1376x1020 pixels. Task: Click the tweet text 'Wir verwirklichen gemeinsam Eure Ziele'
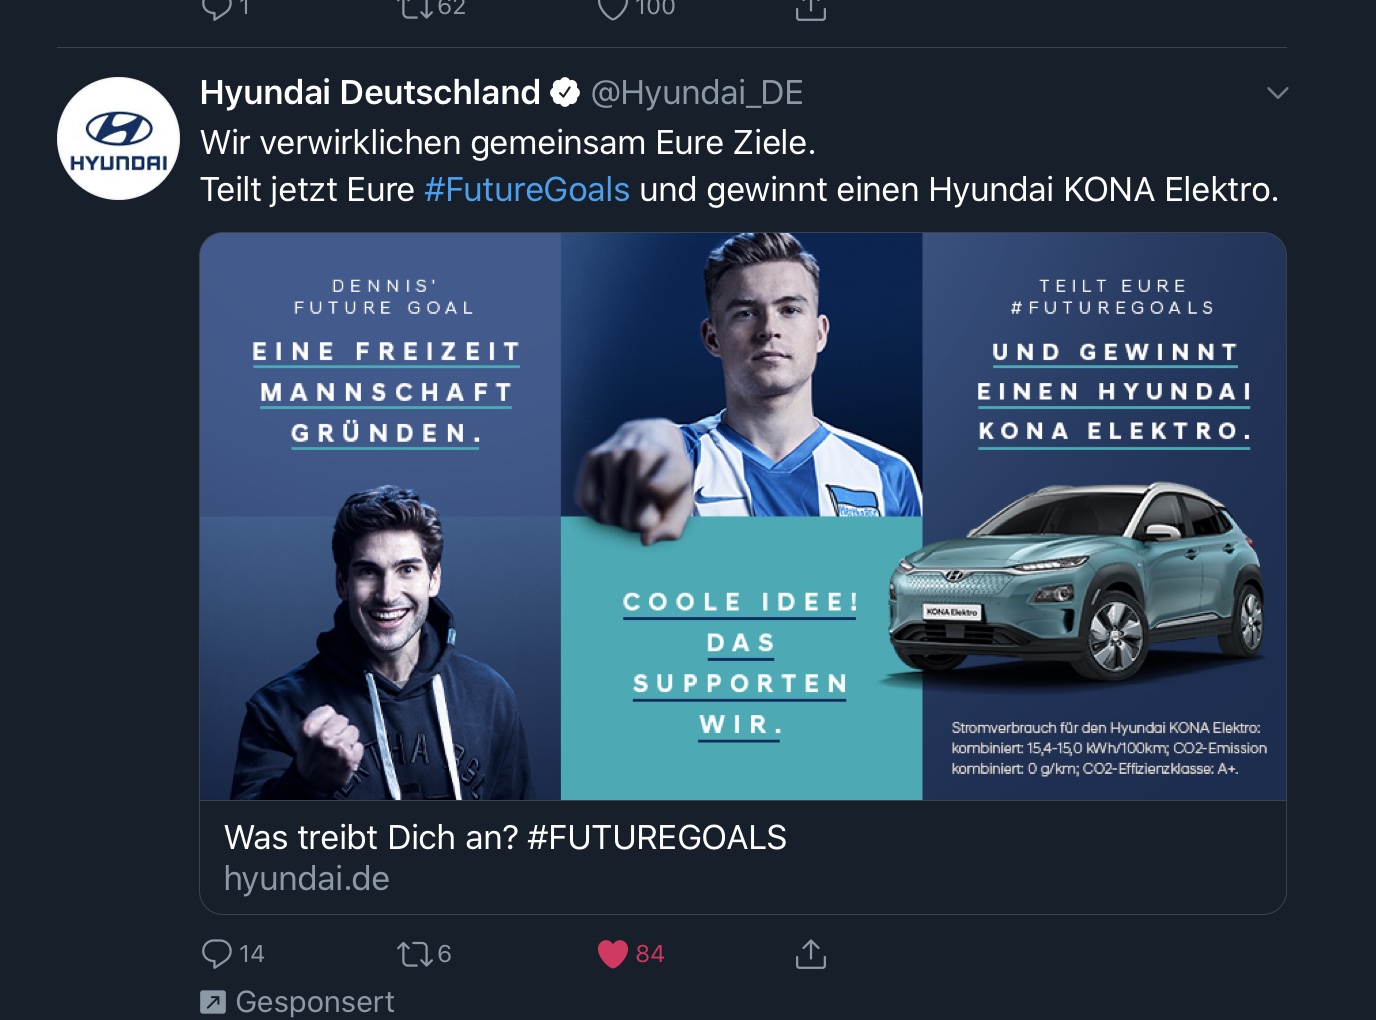coord(508,143)
